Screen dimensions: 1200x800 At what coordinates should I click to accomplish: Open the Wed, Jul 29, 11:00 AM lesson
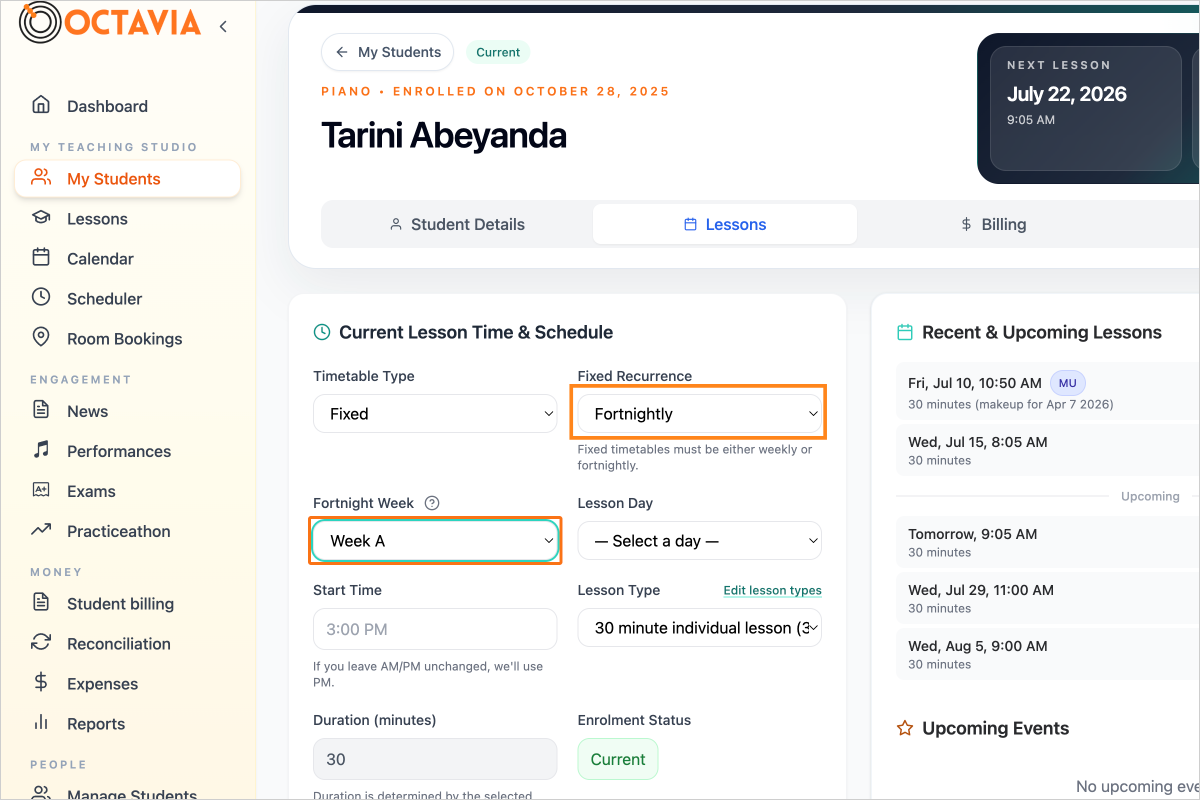[1048, 599]
